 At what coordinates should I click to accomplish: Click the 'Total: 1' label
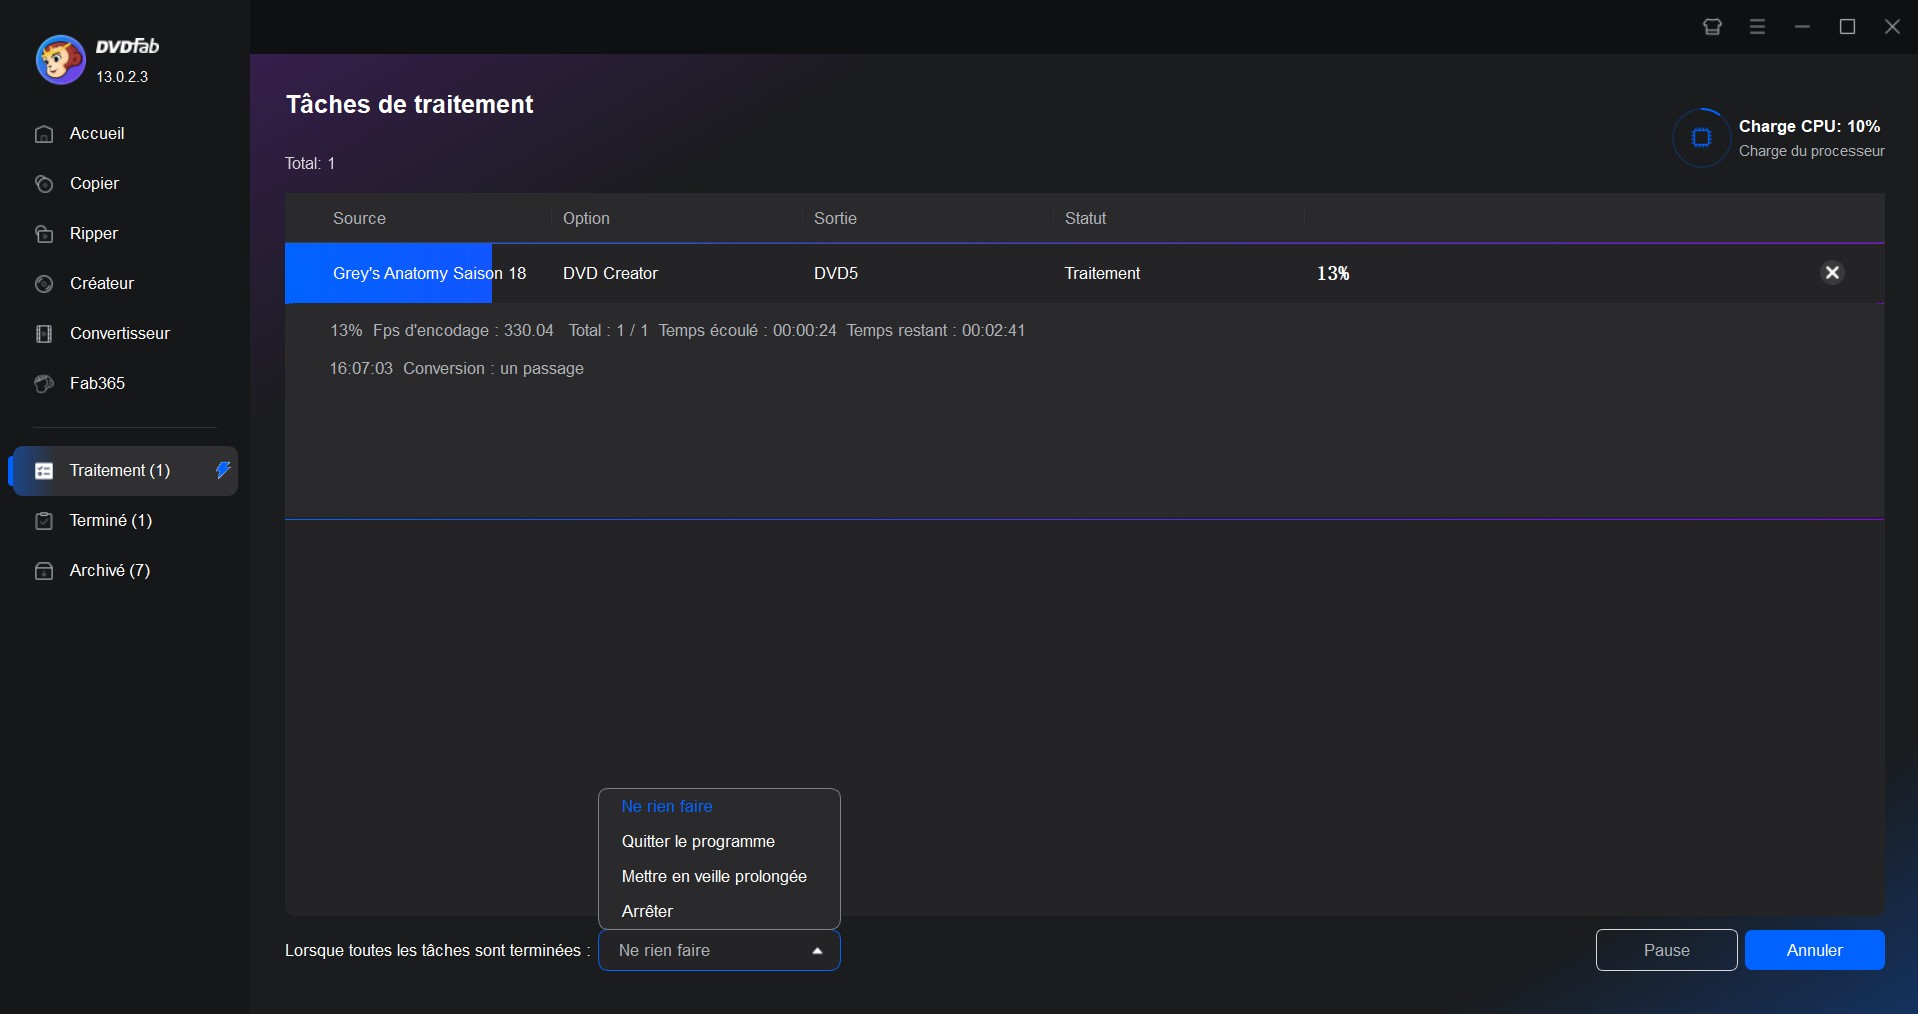coord(310,163)
